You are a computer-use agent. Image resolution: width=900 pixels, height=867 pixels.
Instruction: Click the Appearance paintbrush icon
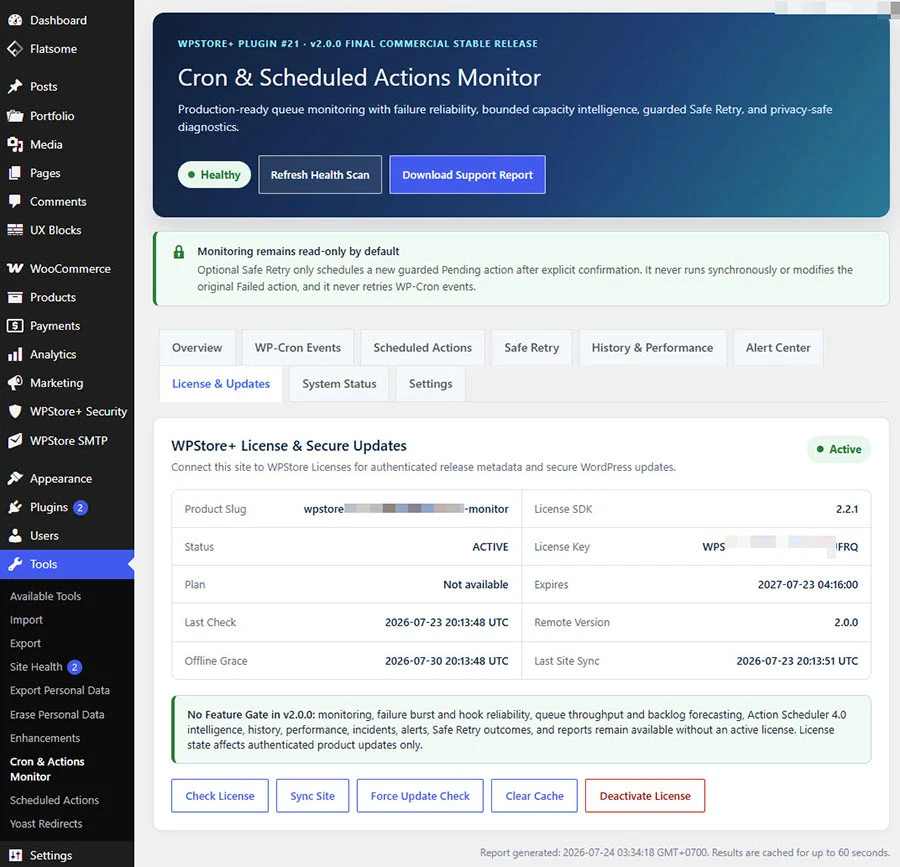click(x=15, y=479)
